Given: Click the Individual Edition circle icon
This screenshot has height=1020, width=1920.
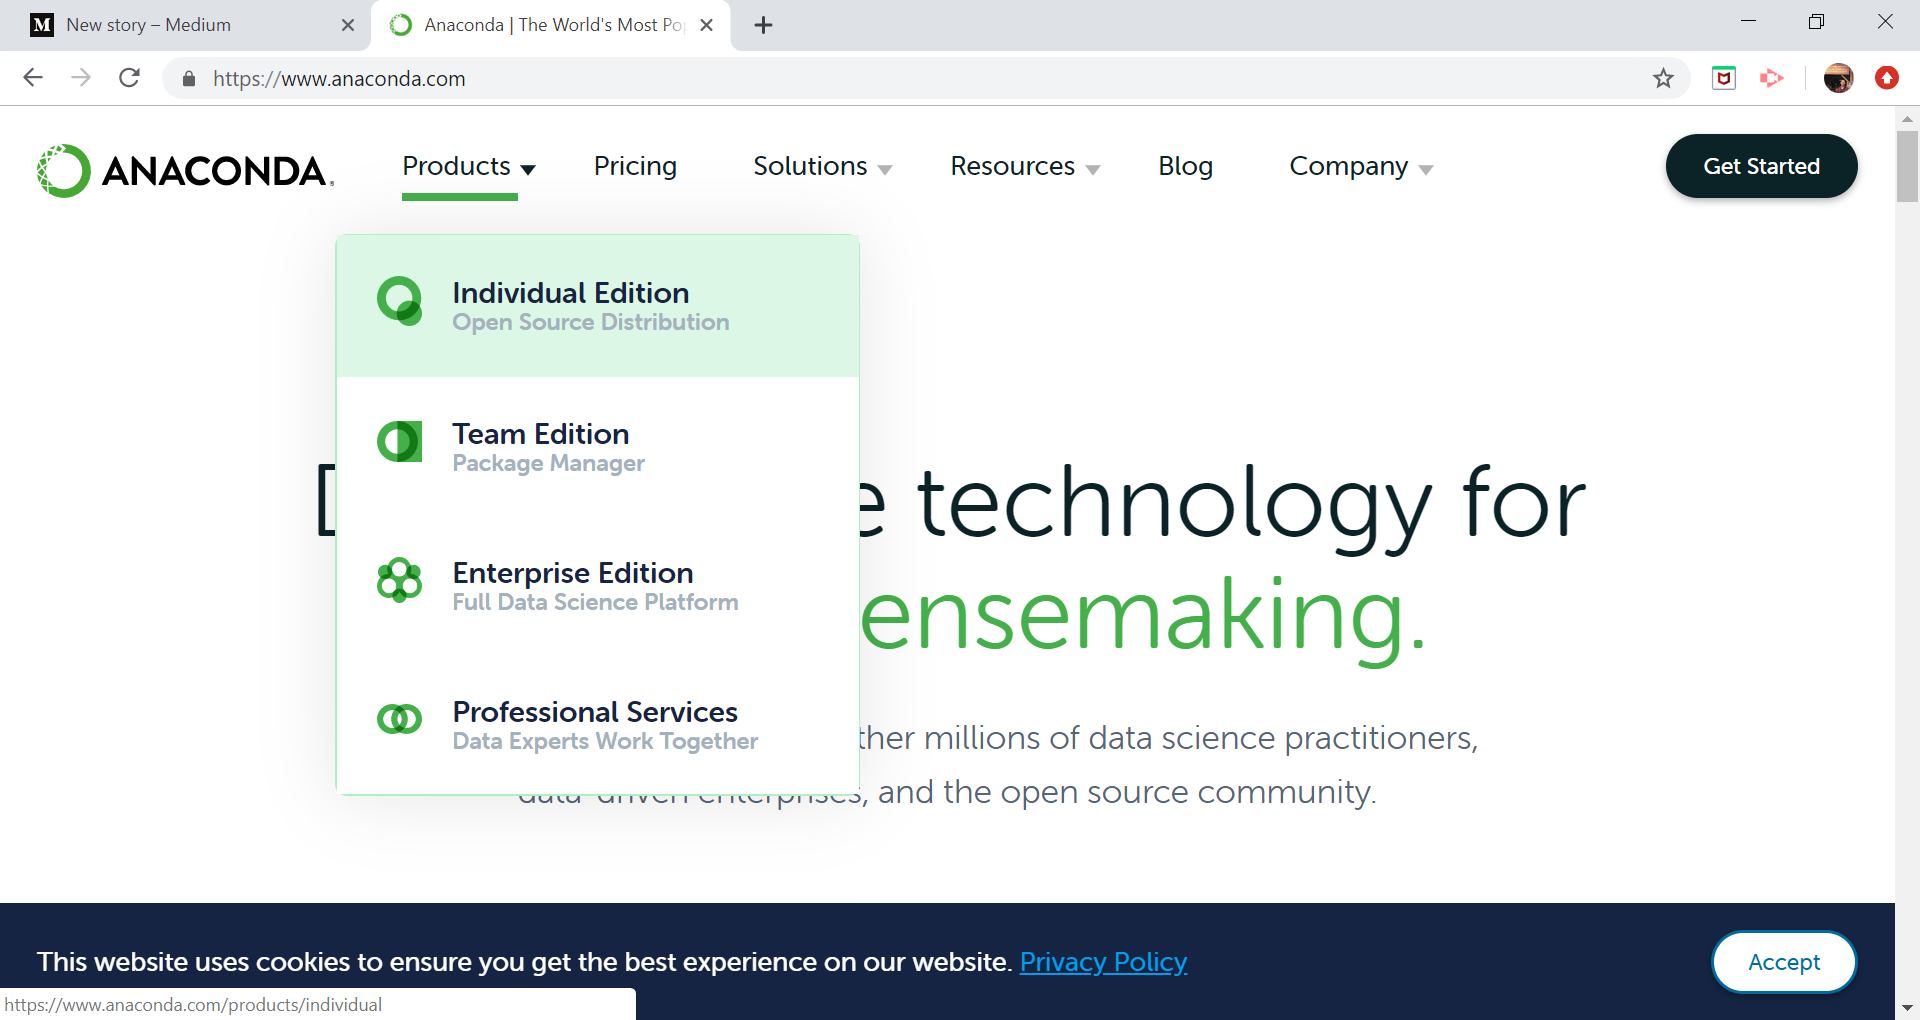Looking at the screenshot, I should pos(399,301).
